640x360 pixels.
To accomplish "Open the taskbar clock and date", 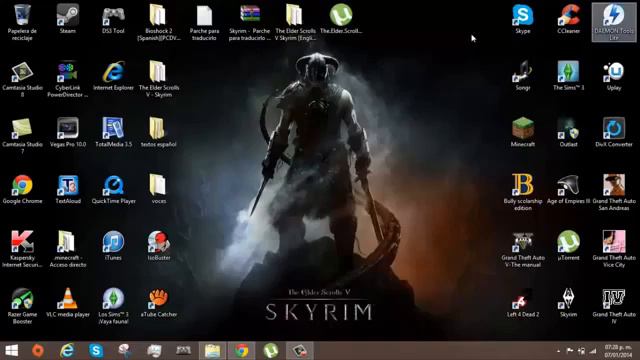I will [x=618, y=351].
